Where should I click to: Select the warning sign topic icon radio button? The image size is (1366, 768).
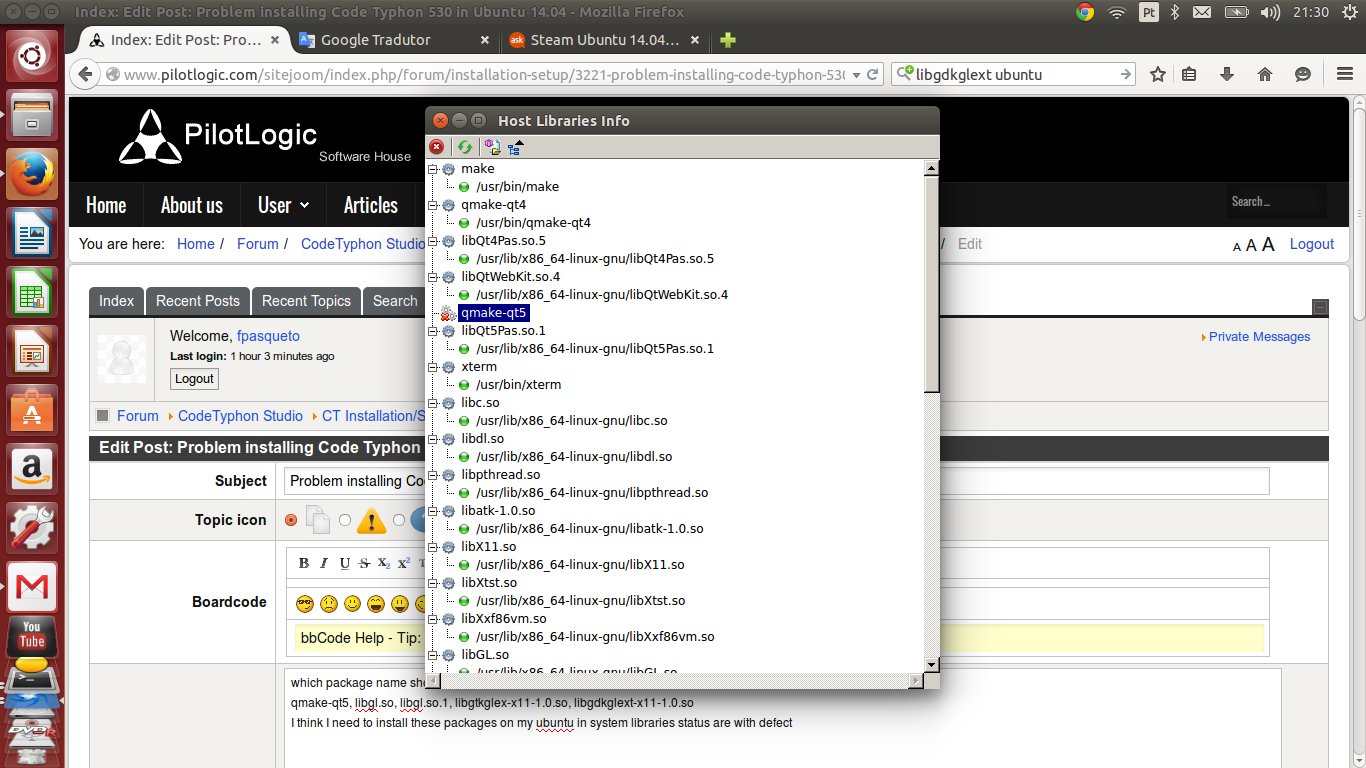pos(345,520)
